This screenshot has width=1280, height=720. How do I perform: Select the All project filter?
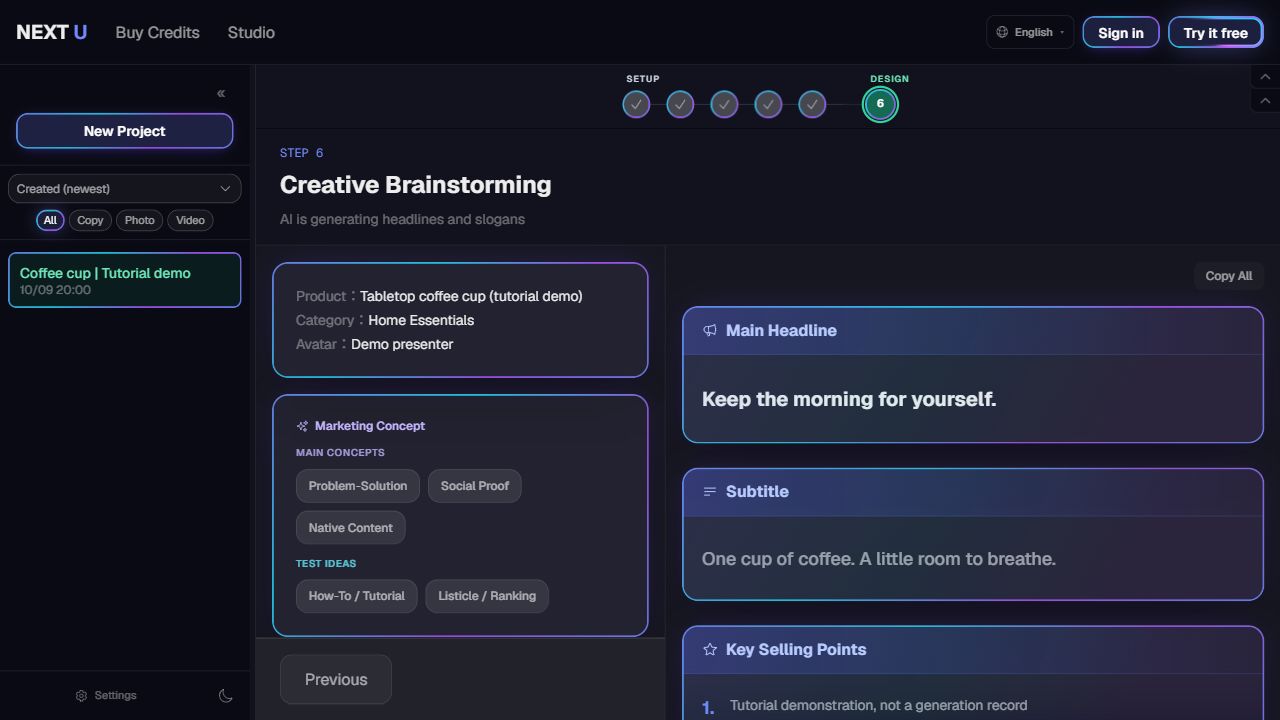pyautogui.click(x=50, y=220)
